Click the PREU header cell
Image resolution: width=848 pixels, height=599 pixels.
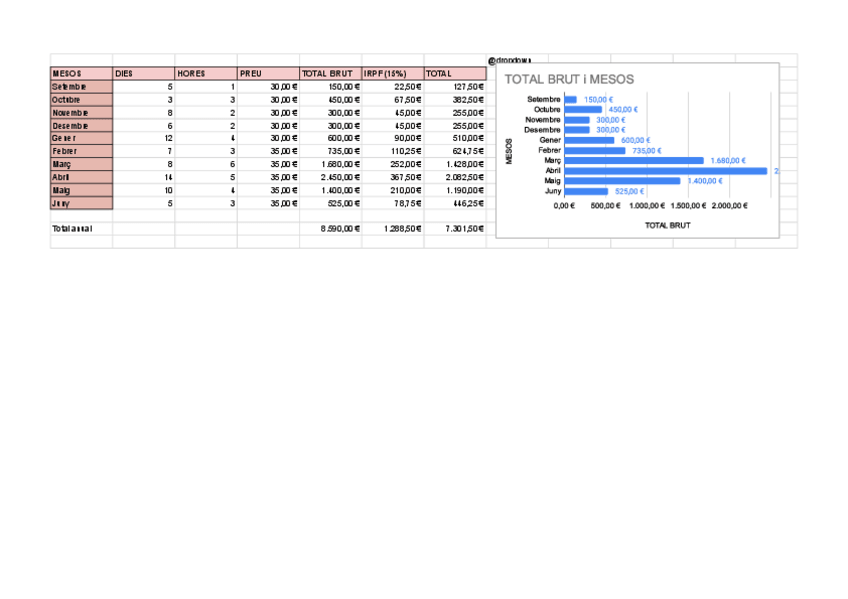coord(267,73)
